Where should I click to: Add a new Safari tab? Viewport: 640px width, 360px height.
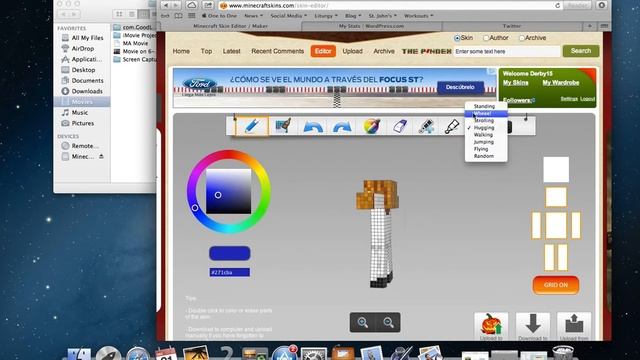pos(589,26)
